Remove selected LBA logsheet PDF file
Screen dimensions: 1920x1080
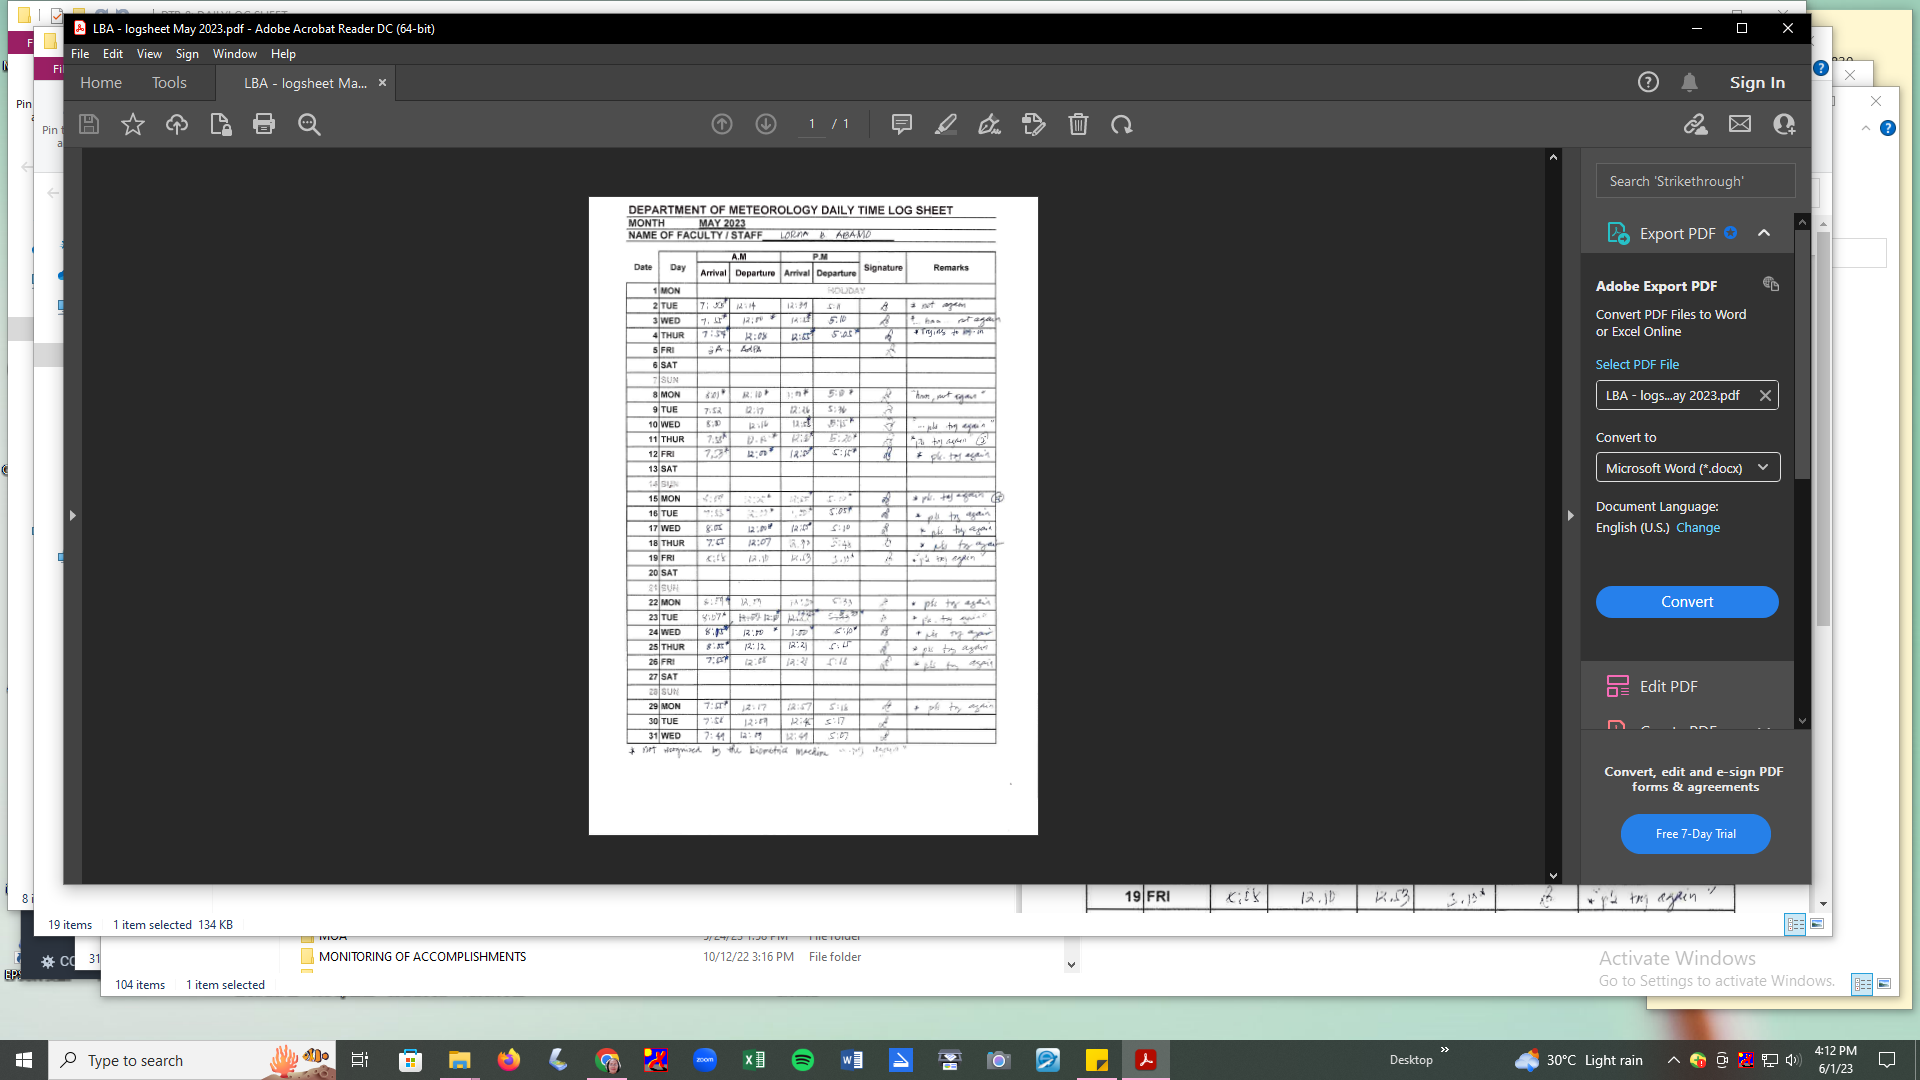pyautogui.click(x=1765, y=396)
